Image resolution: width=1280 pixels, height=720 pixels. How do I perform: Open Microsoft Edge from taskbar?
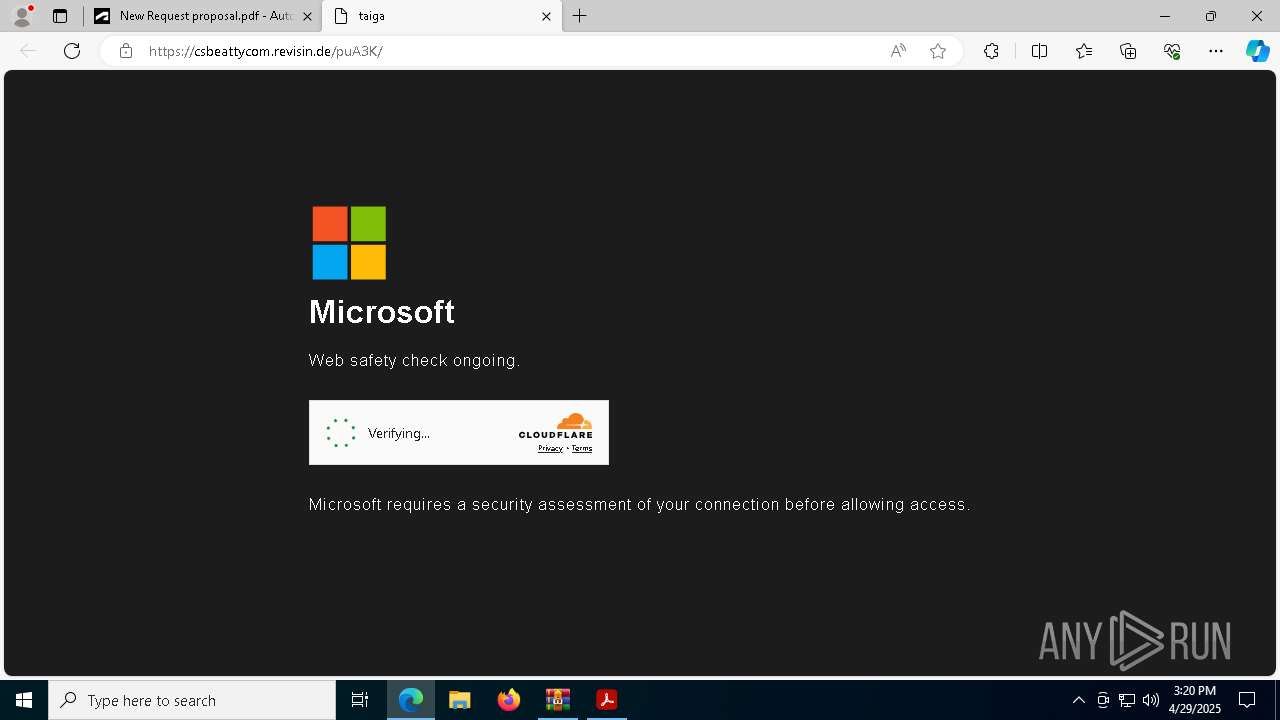pyautogui.click(x=411, y=700)
